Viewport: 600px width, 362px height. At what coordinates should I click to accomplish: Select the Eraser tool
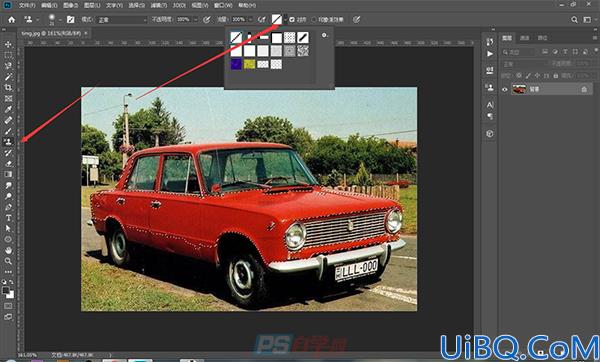pos(8,163)
